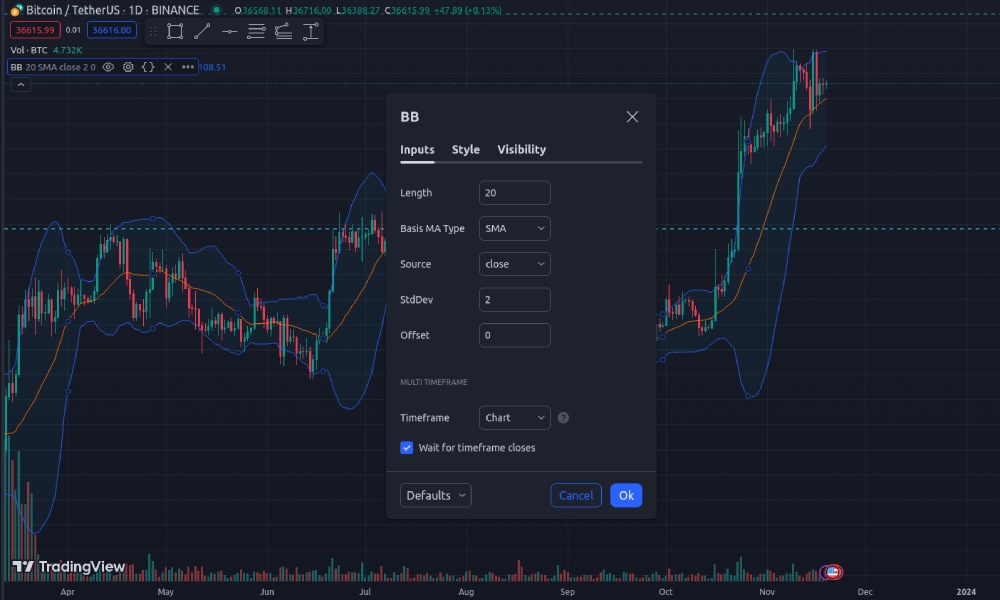Screen dimensions: 1000x600
Task: Click the Length input field
Action: (x=515, y=193)
